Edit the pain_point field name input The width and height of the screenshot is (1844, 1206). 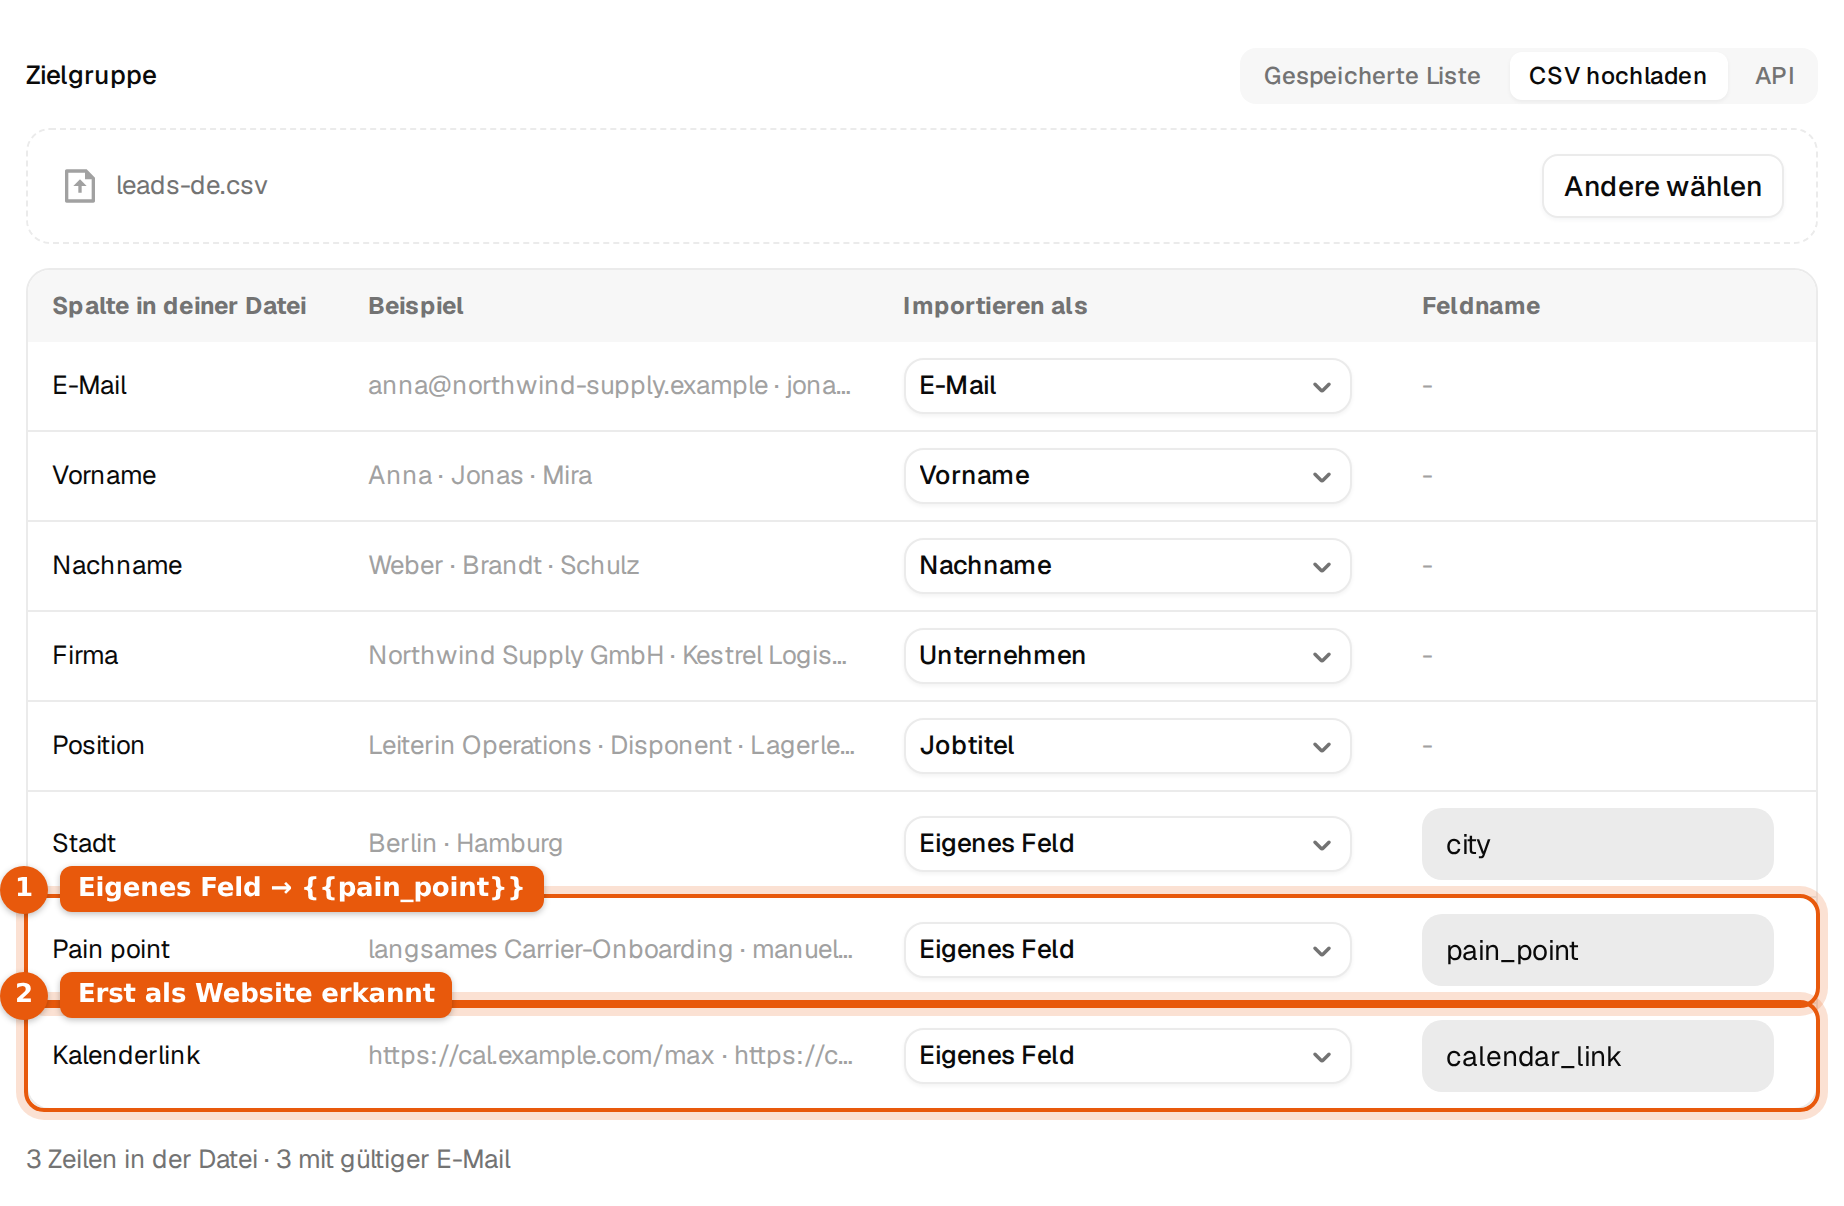(1597, 950)
